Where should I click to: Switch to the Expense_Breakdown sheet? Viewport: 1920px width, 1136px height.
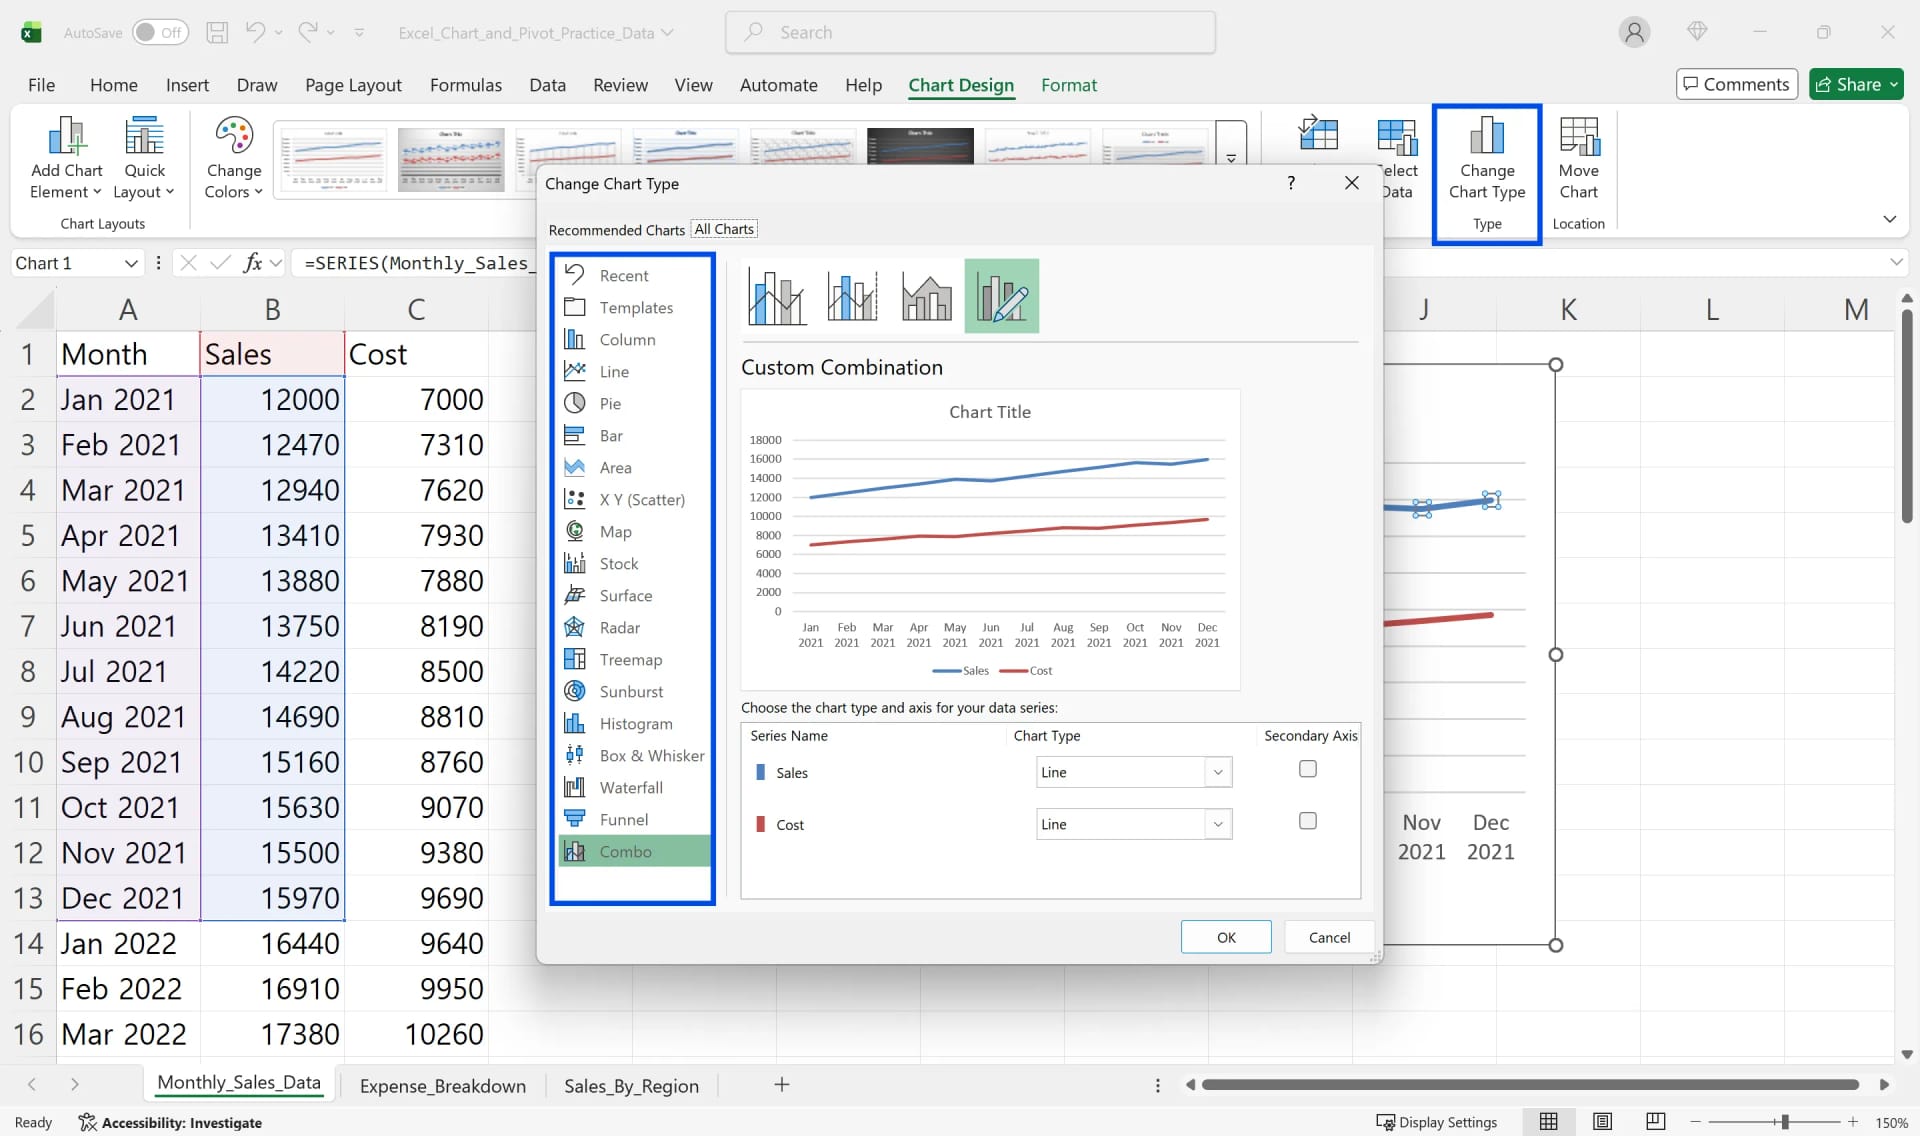[442, 1086]
